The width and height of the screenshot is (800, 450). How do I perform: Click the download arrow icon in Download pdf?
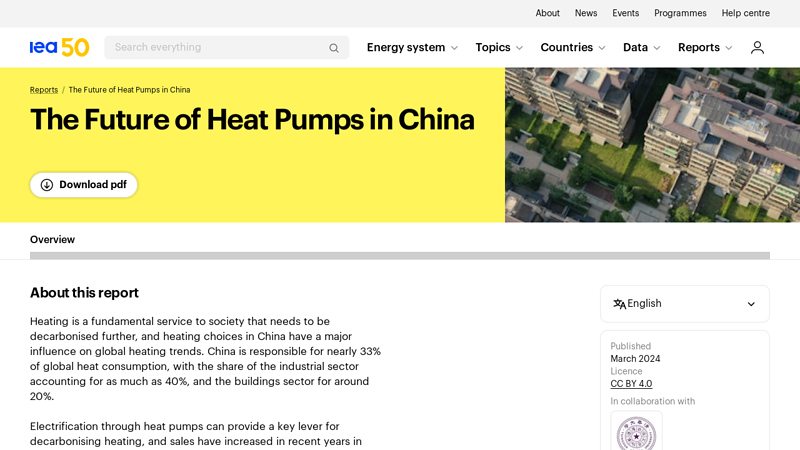point(46,185)
